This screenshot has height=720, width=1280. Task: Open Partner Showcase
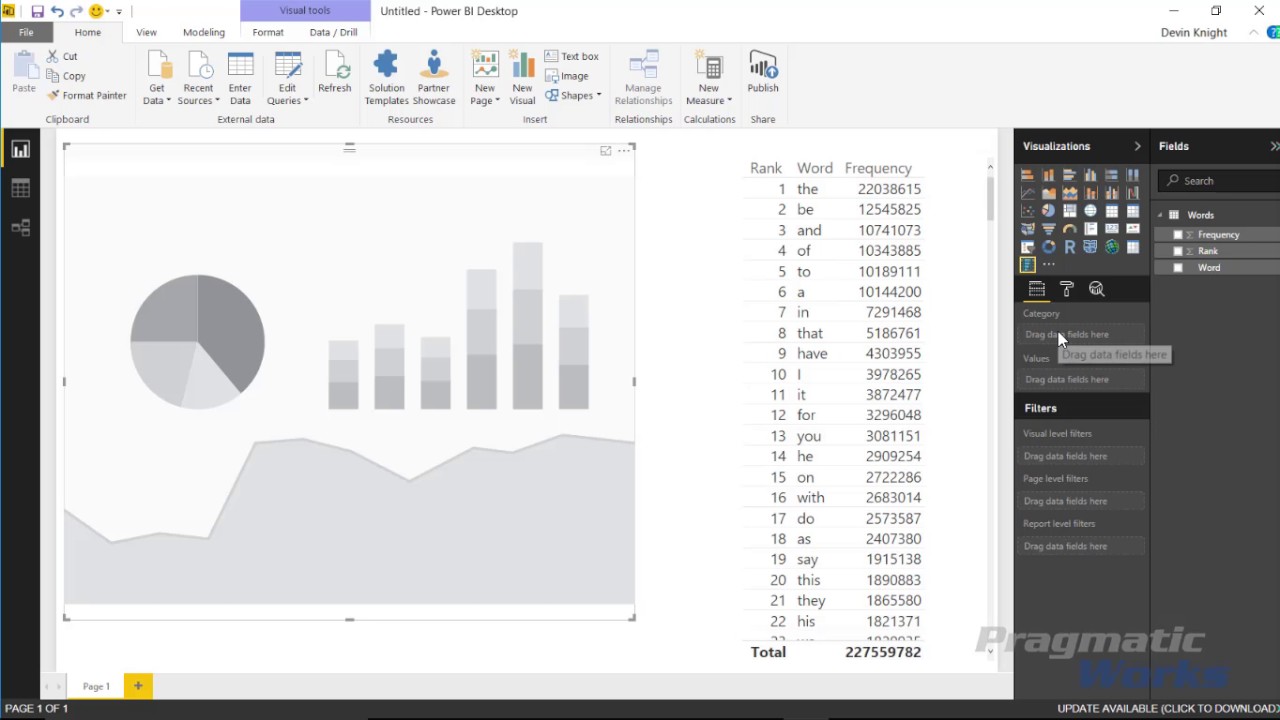[434, 78]
